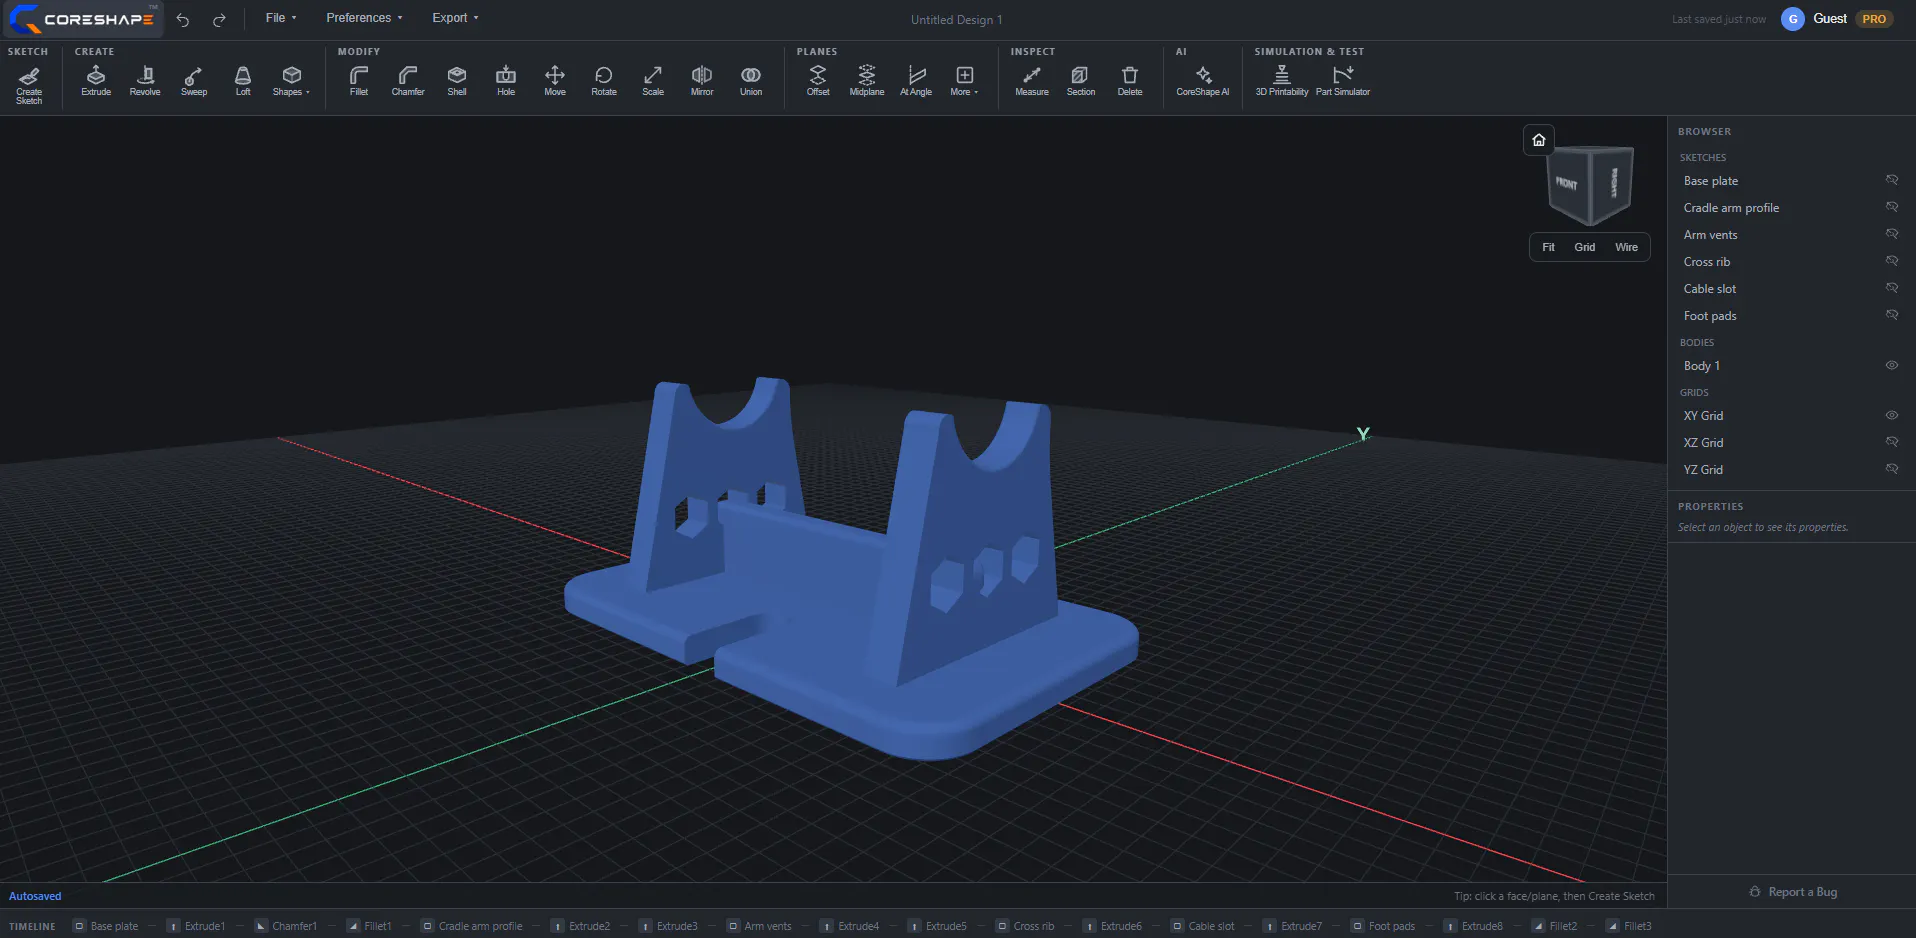Select Extrude2 in the timeline

point(581,926)
